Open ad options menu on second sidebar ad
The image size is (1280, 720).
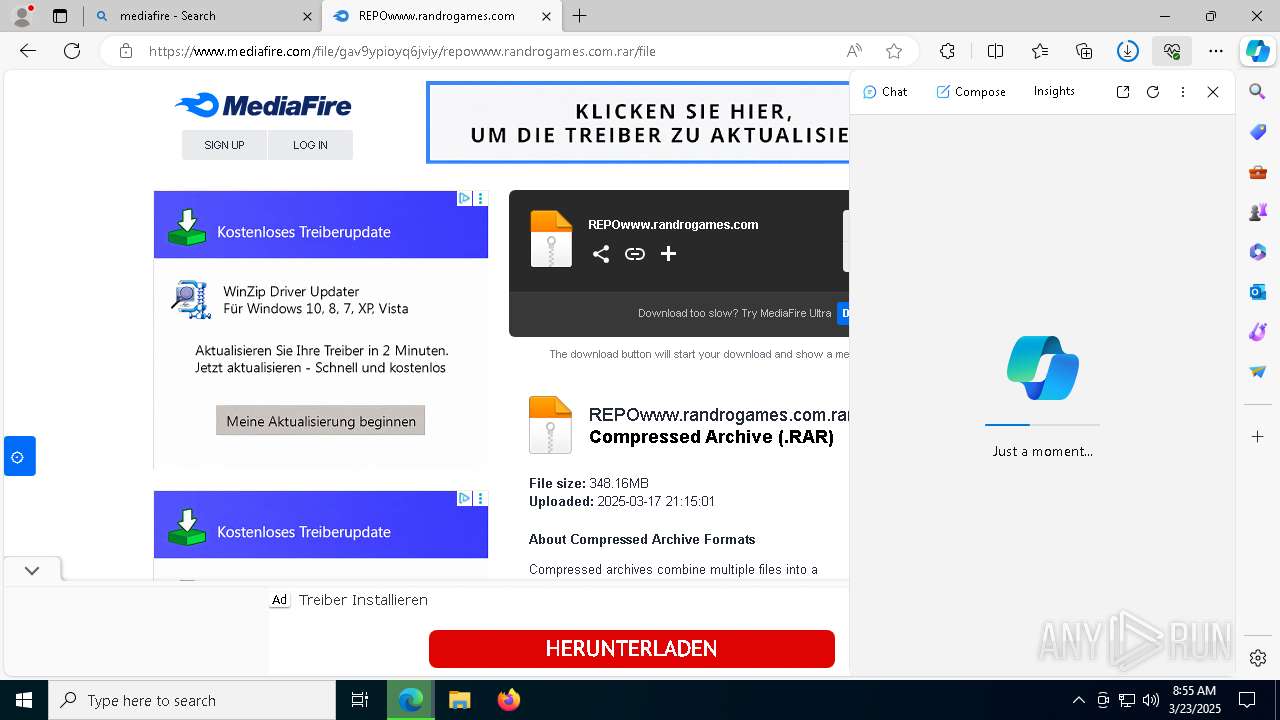[481, 498]
